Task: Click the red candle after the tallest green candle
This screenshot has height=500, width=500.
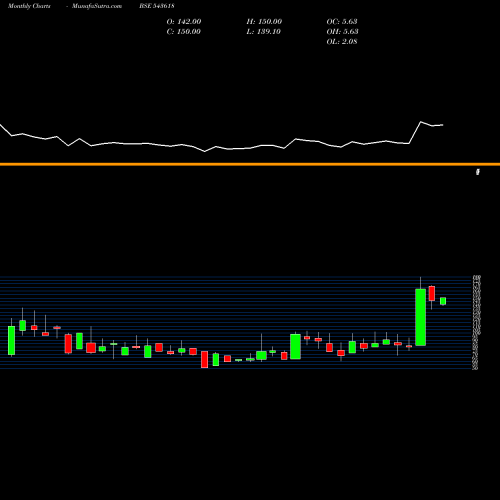Action: (x=432, y=293)
